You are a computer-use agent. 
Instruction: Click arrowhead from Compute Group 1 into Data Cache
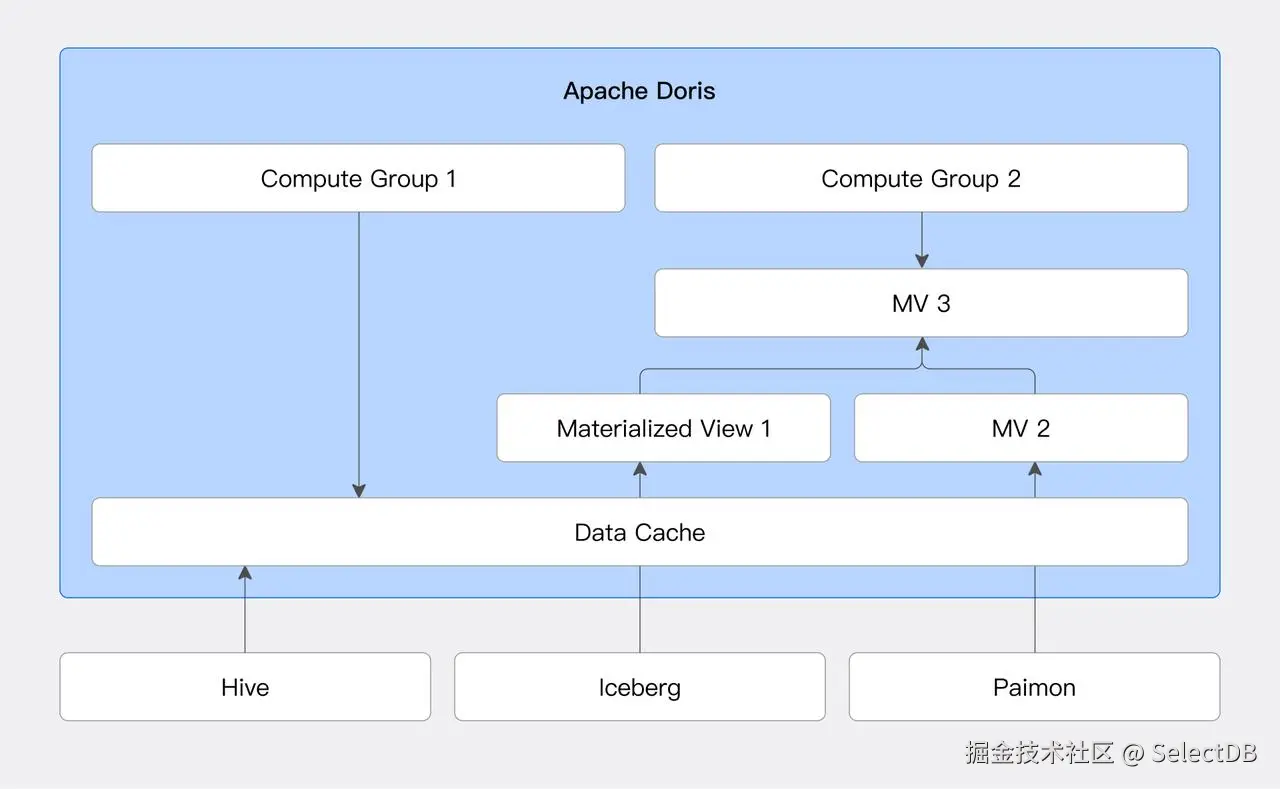(359, 490)
